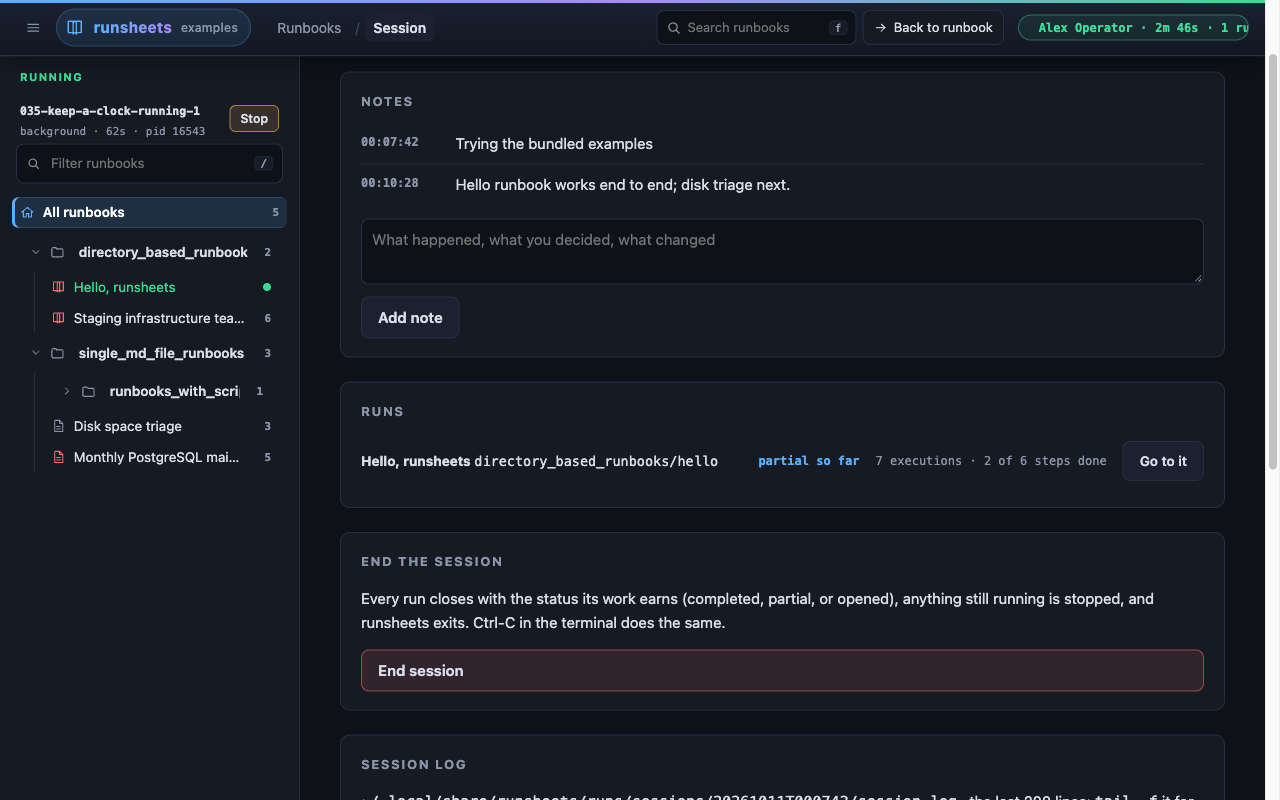Click the home icon beside All runbooks
The width and height of the screenshot is (1280, 800).
coord(27,212)
